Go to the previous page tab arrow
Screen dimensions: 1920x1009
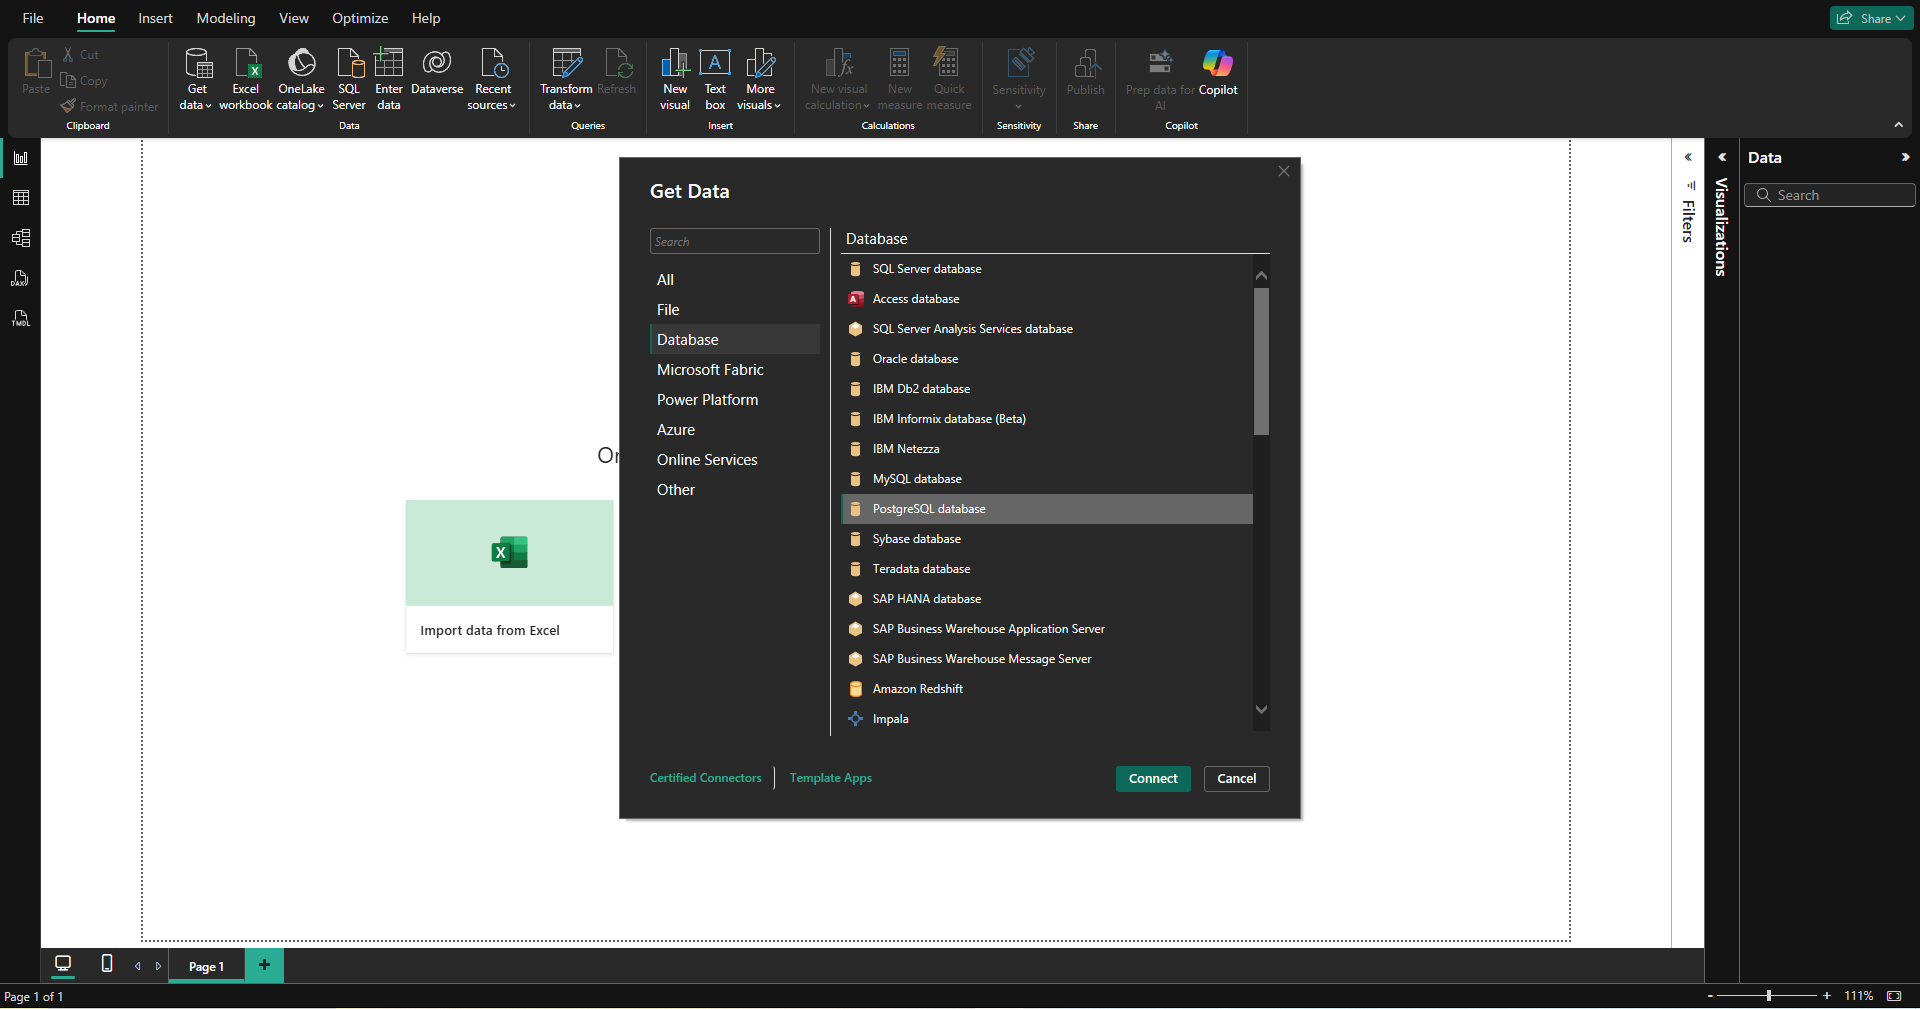[x=138, y=966]
